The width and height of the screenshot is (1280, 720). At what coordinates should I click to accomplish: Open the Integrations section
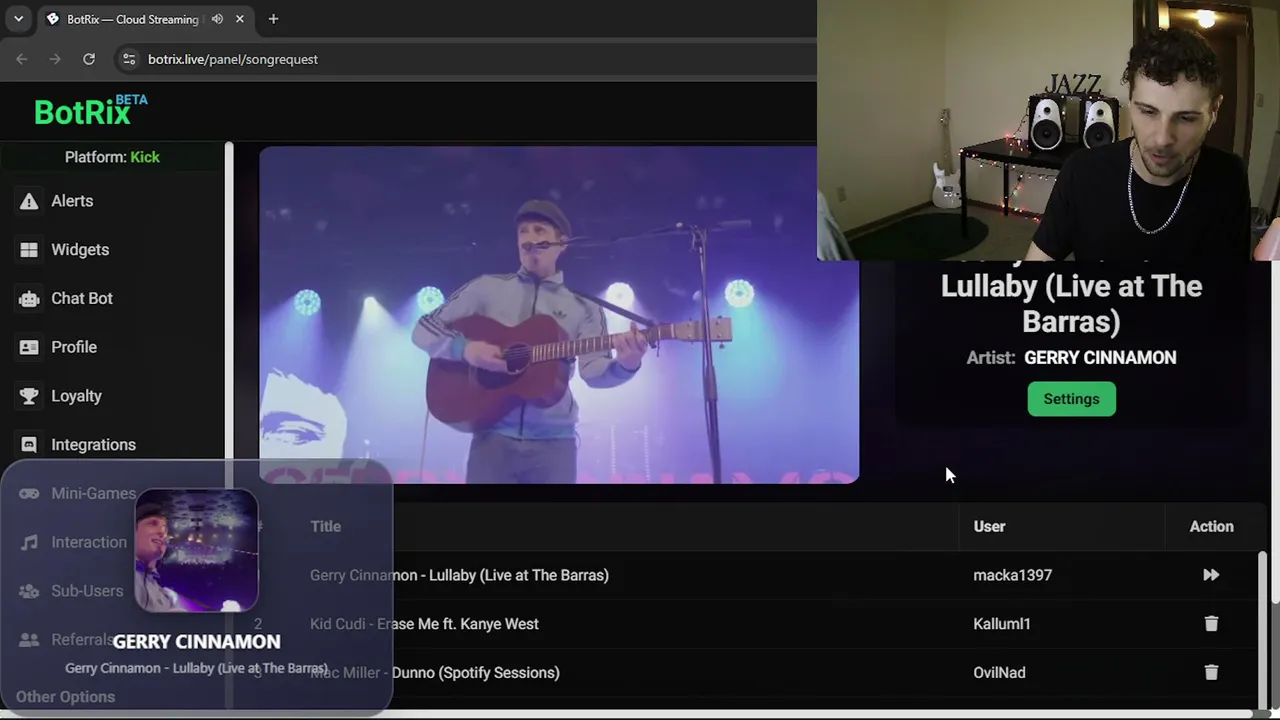[93, 445]
